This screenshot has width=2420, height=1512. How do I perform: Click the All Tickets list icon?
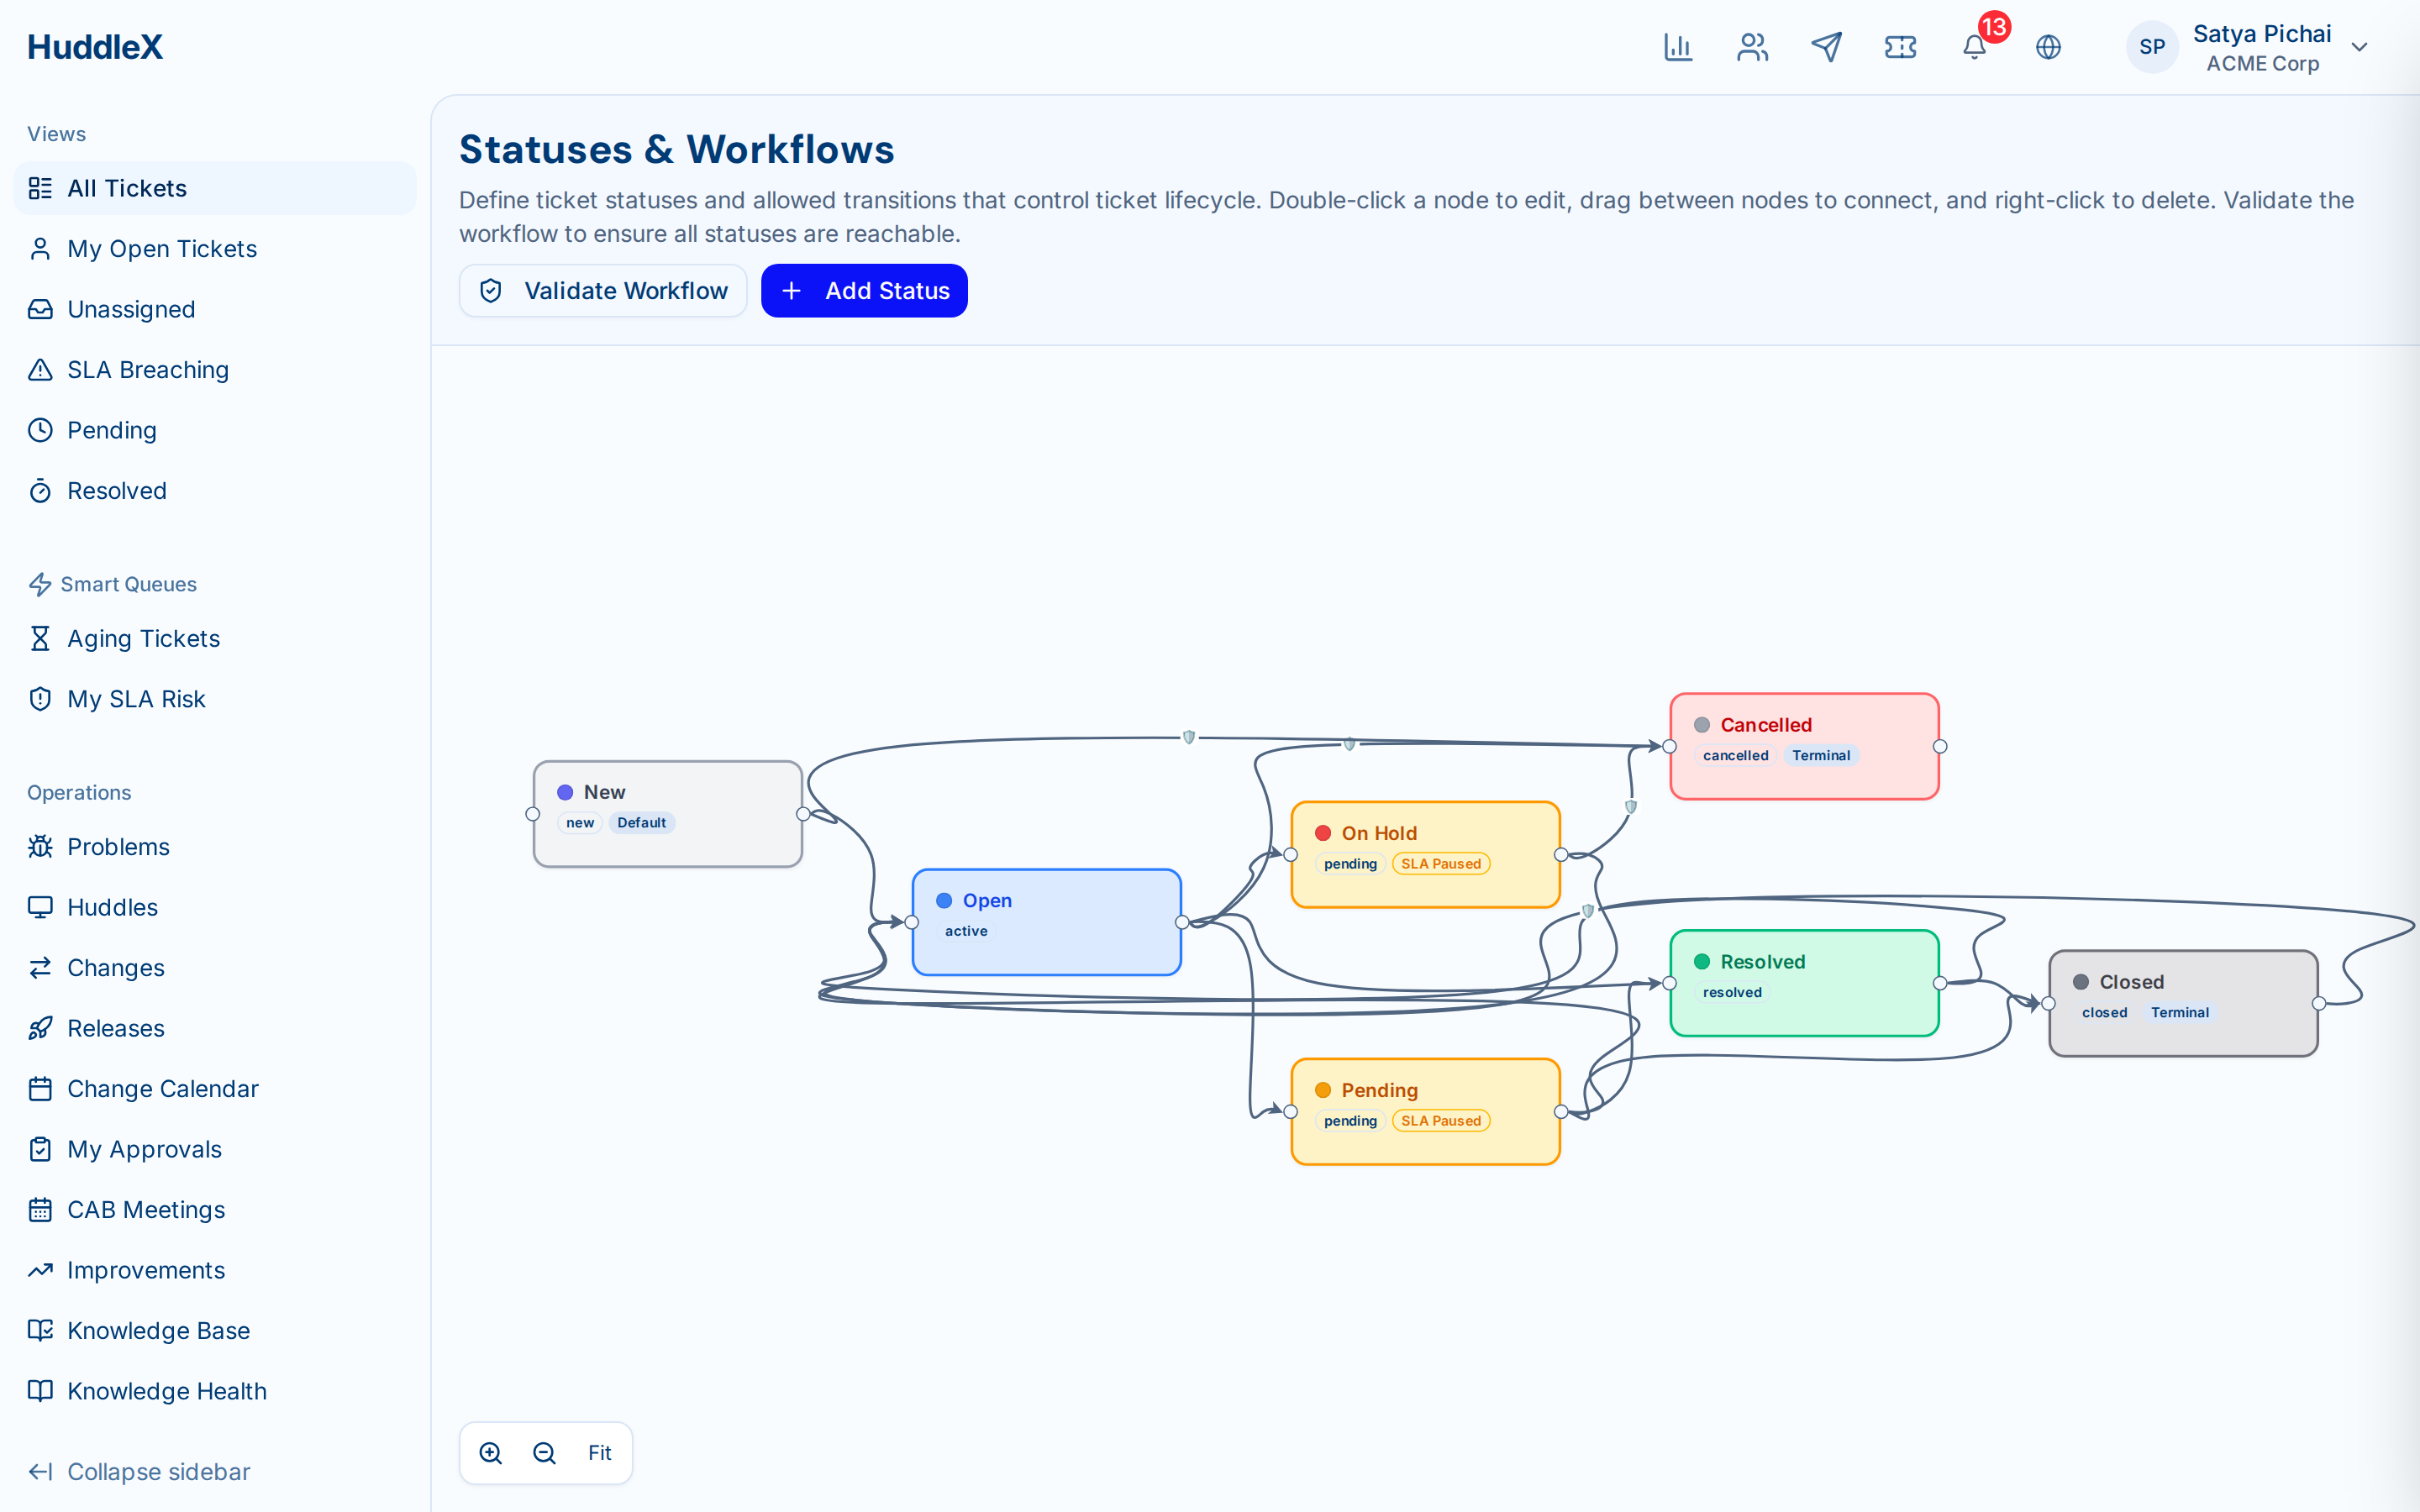[x=40, y=188]
